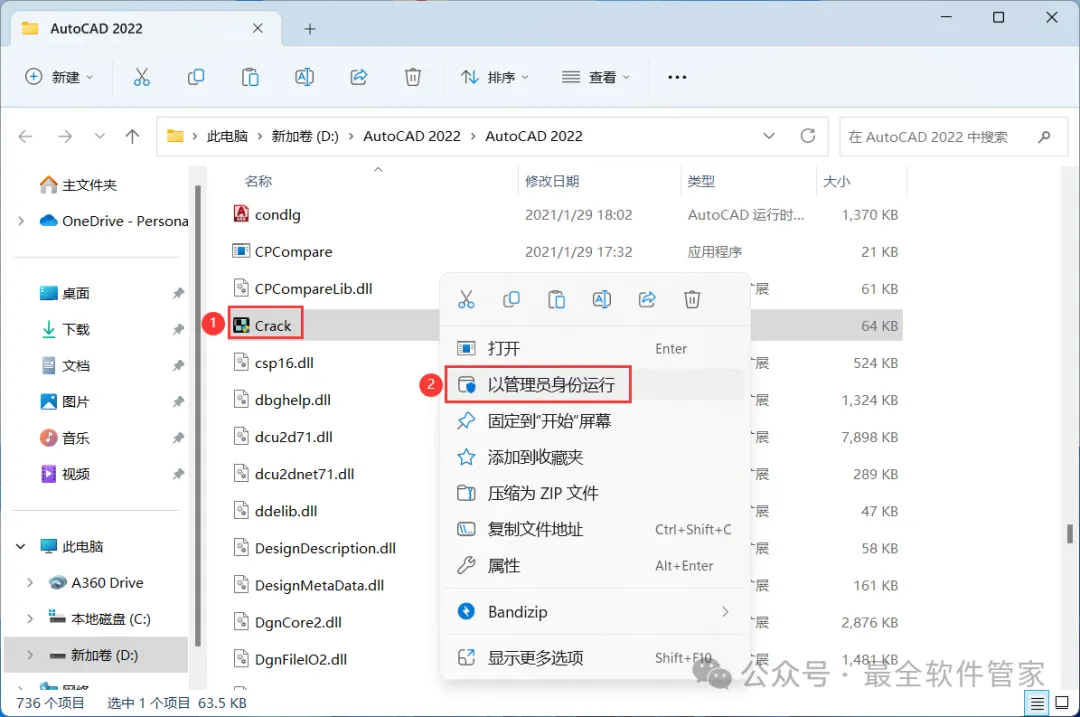Collapse 此电脑 in the navigation tree
This screenshot has height=717, width=1080.
21,546
